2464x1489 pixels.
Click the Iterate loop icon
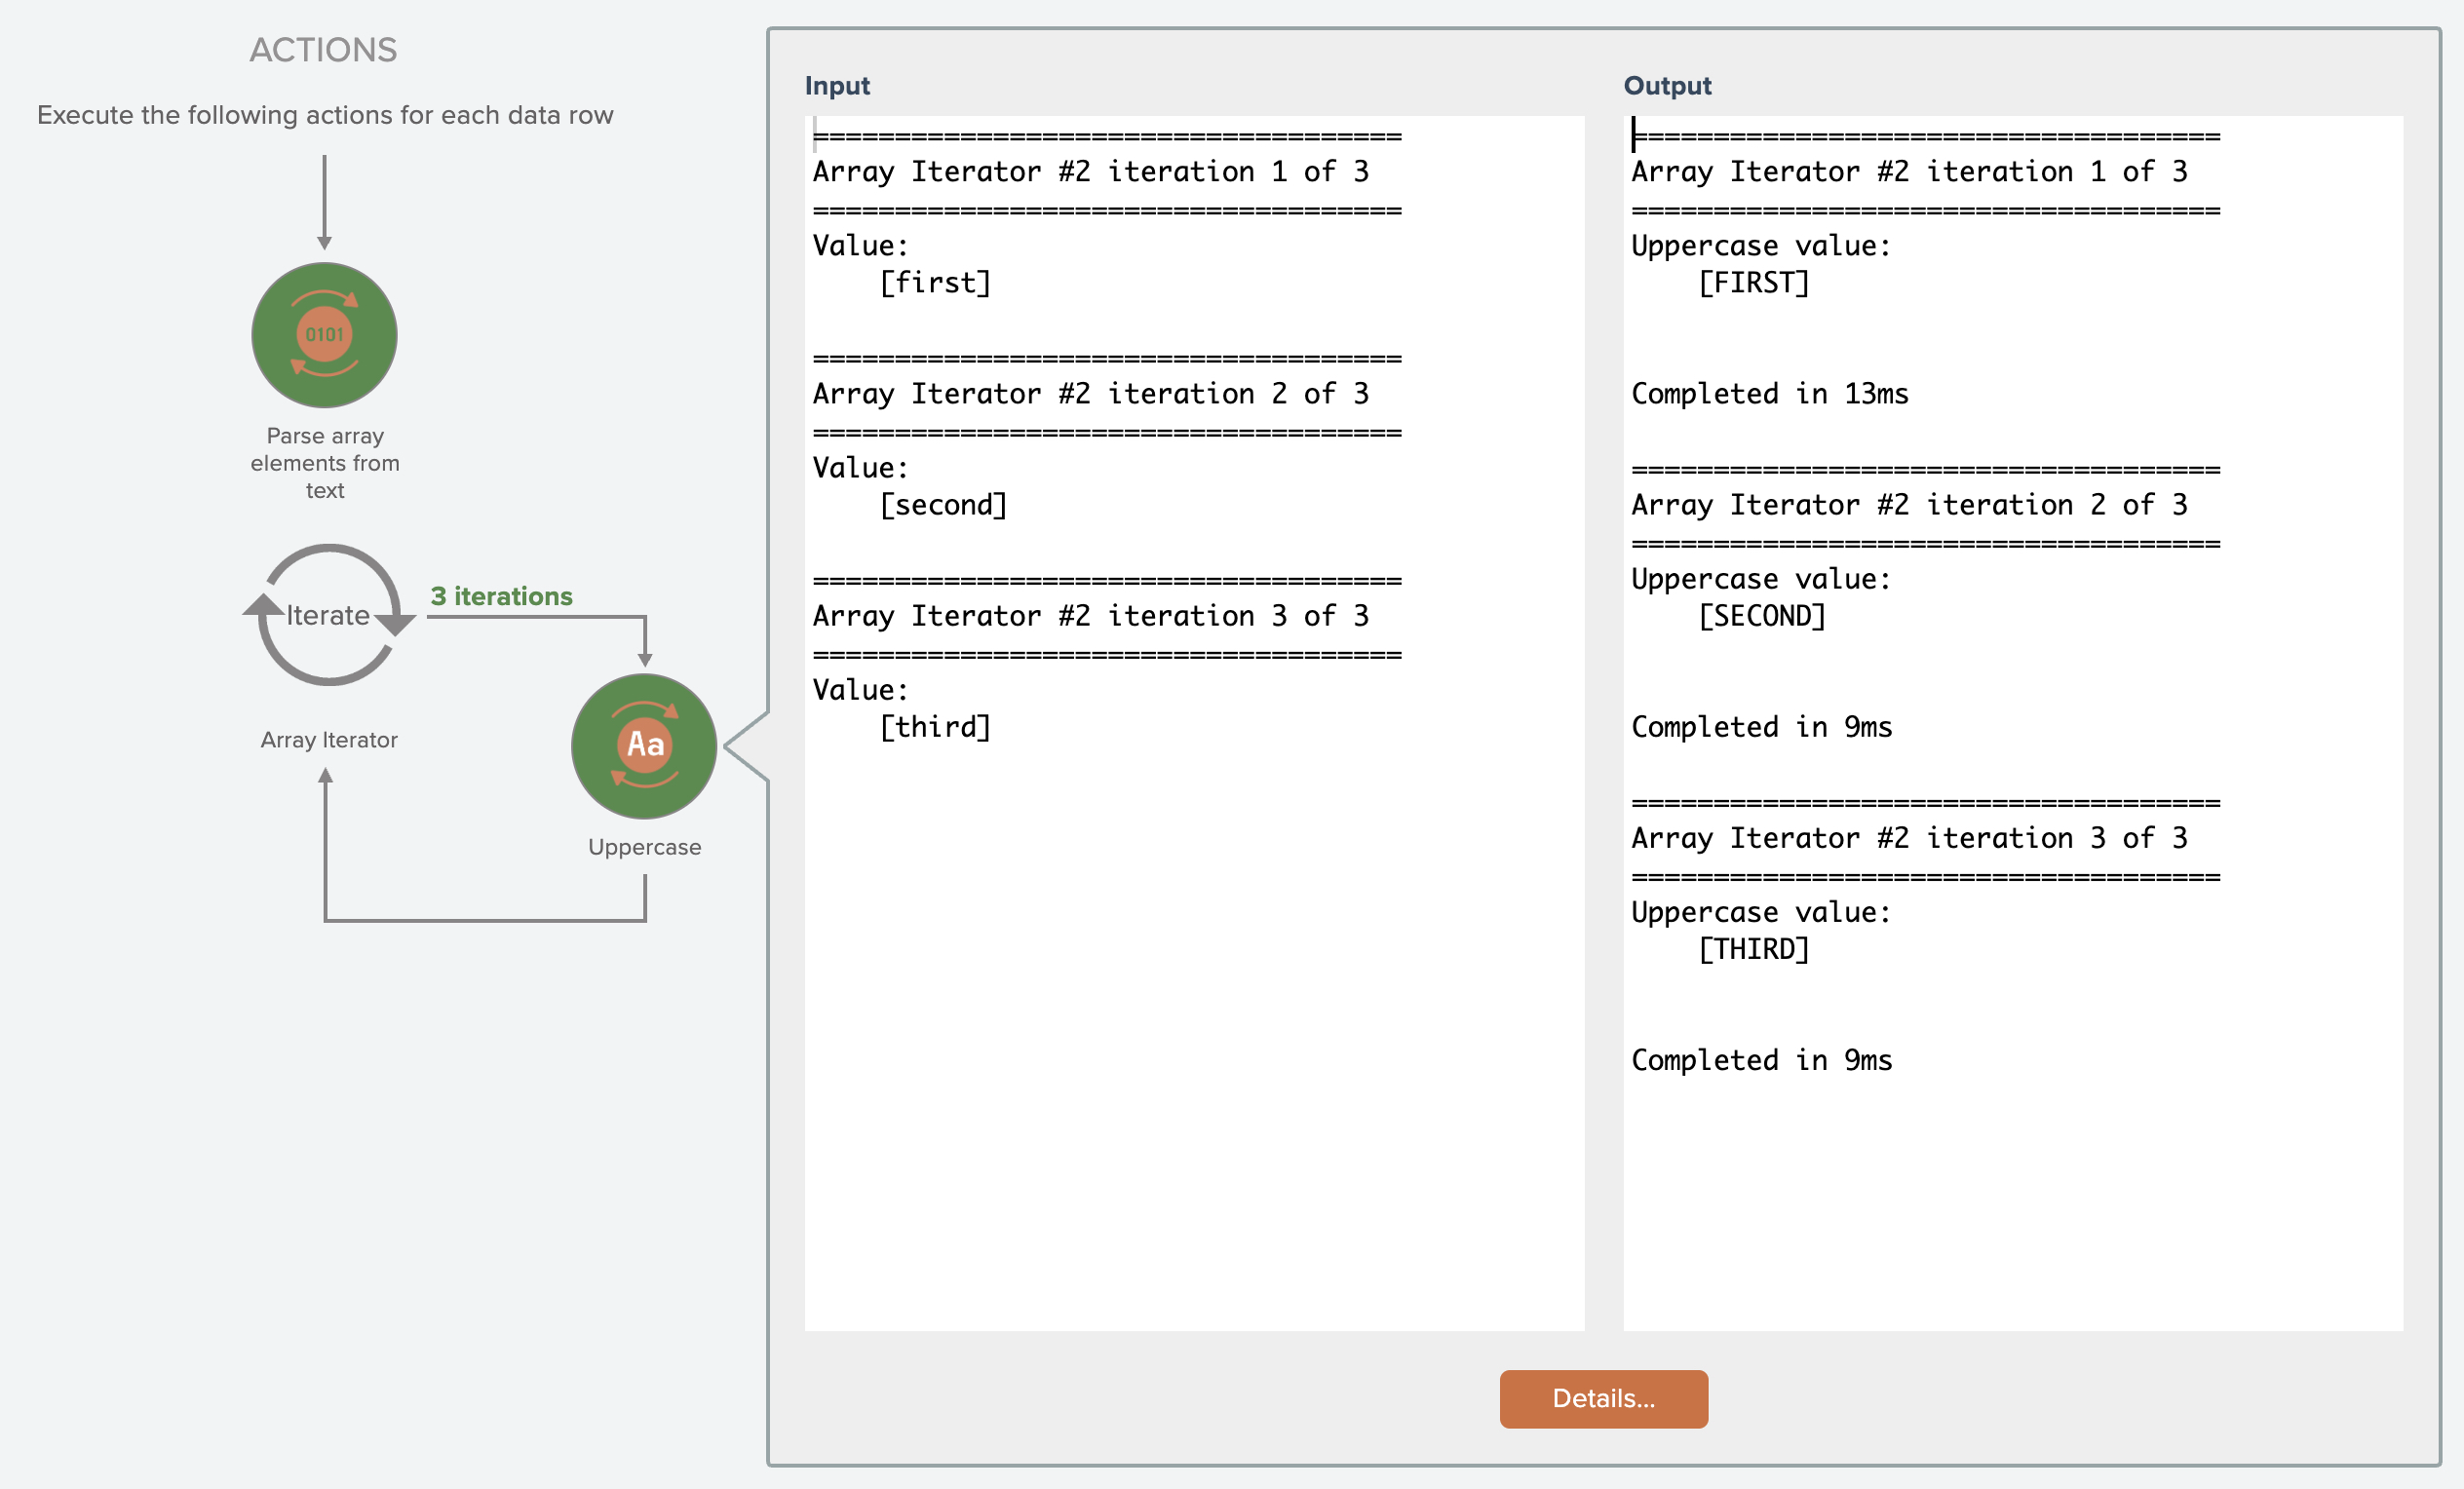329,615
